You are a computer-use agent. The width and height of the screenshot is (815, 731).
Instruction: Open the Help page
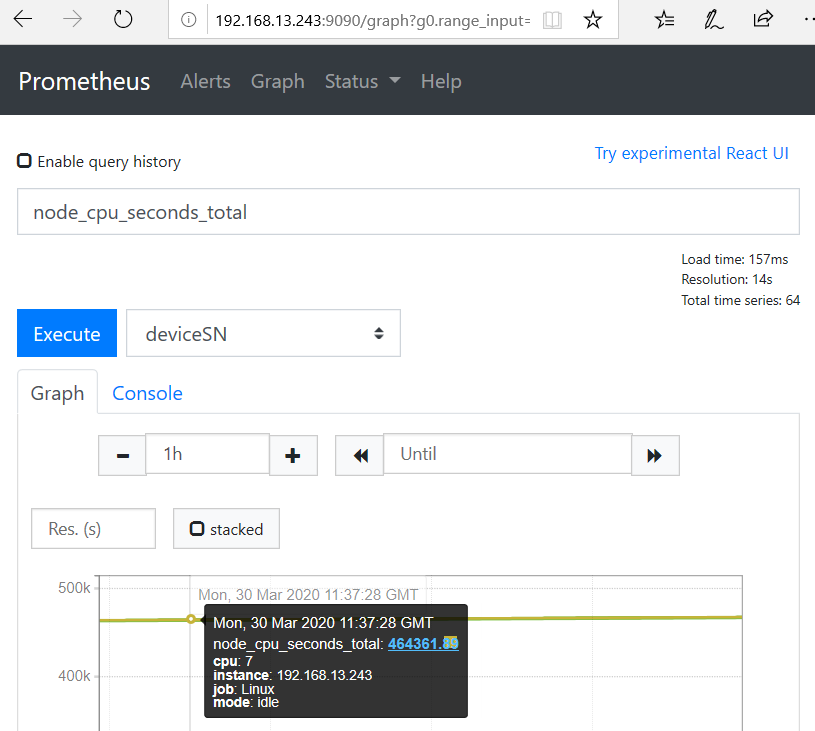point(441,81)
